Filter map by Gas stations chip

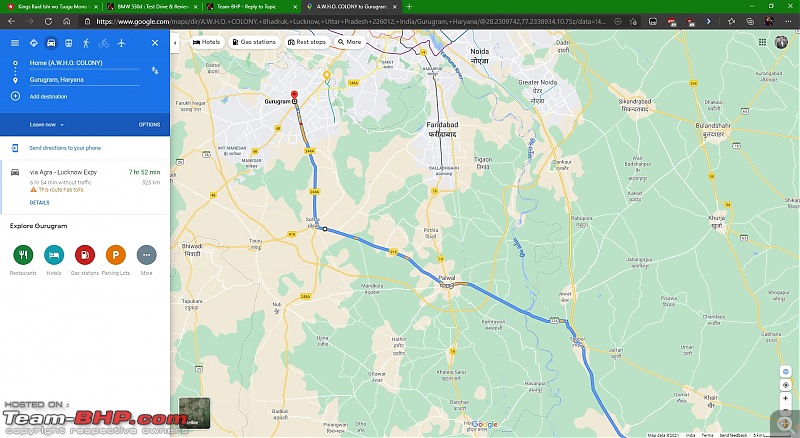[254, 42]
